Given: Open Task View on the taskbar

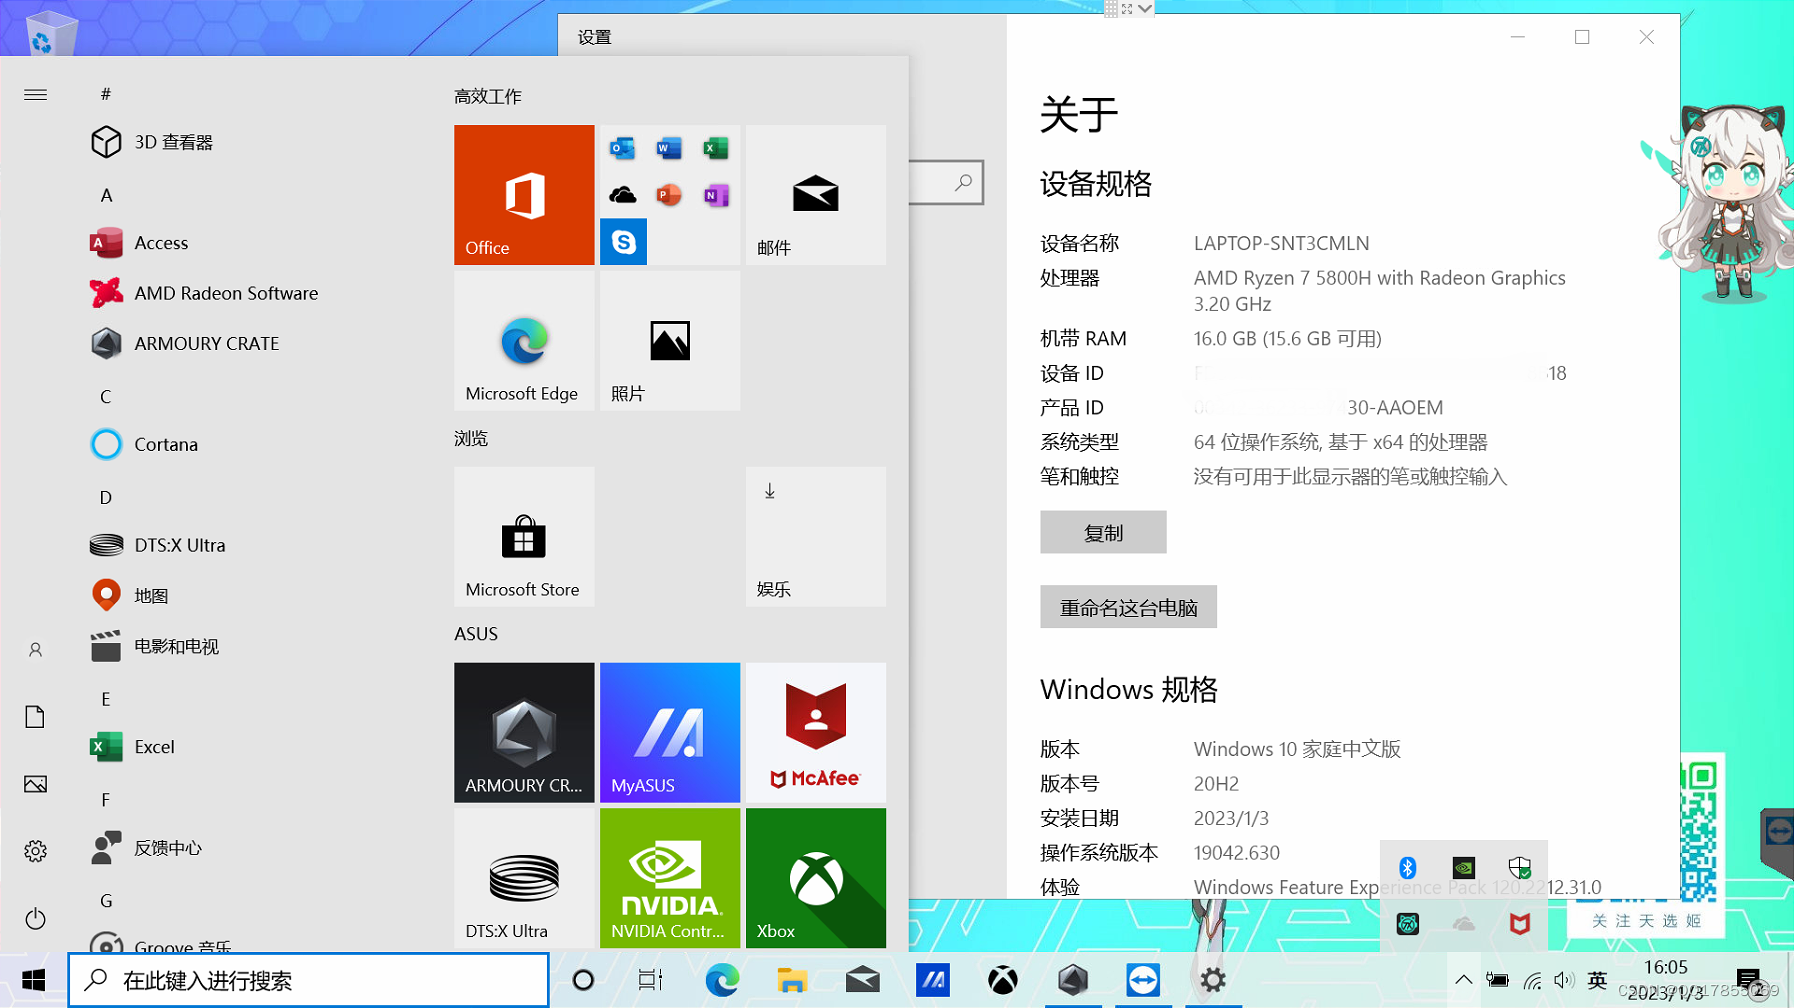Looking at the screenshot, I should coord(650,980).
